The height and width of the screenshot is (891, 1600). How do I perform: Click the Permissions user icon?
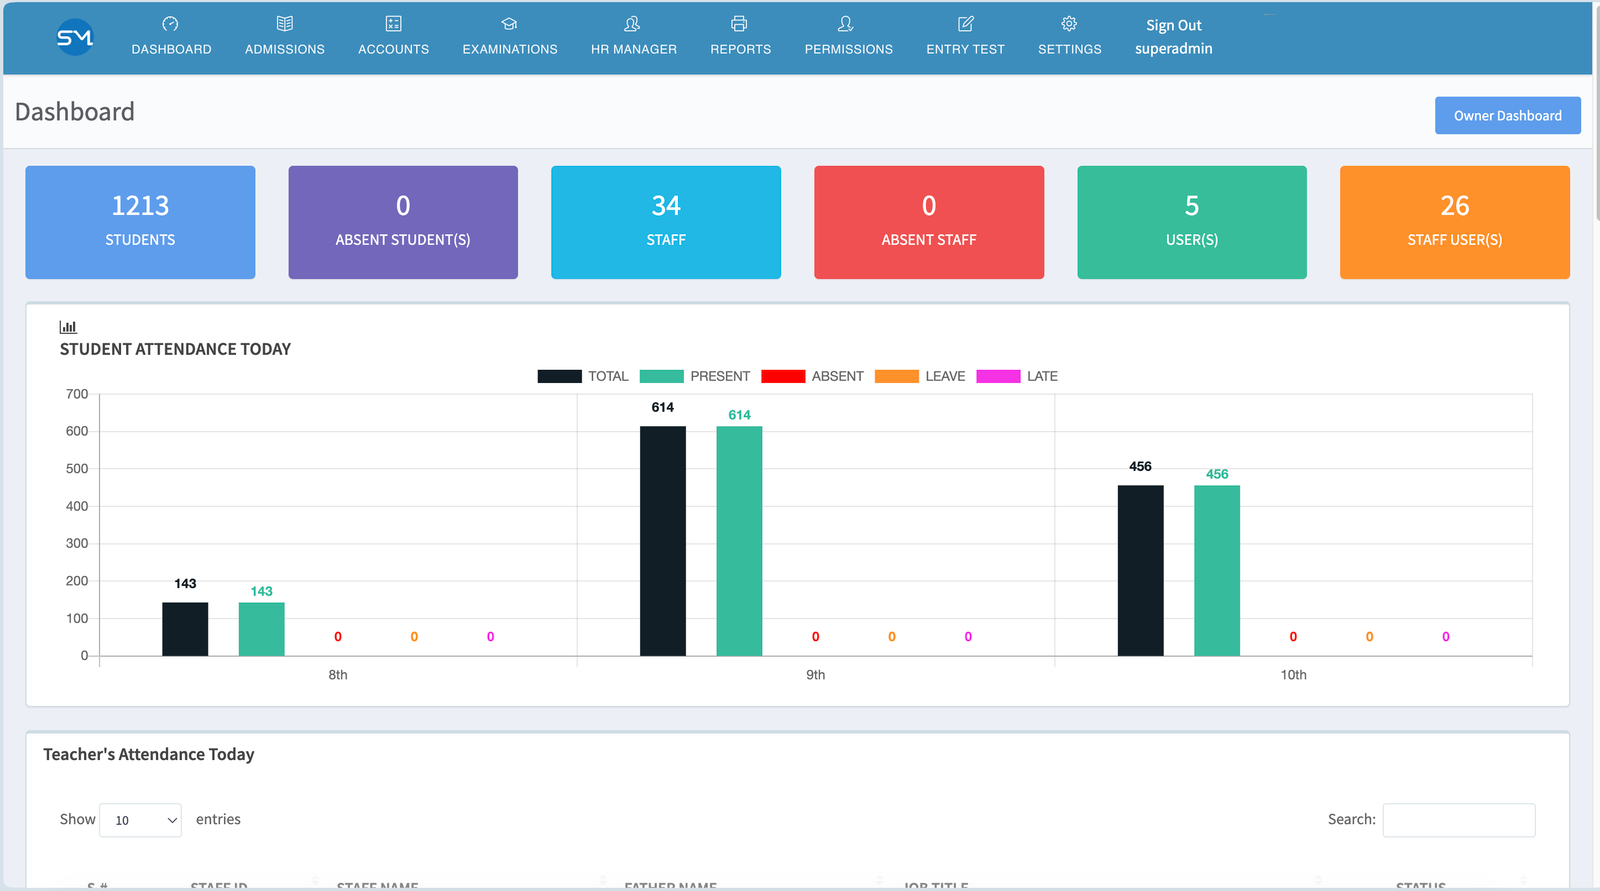(848, 24)
